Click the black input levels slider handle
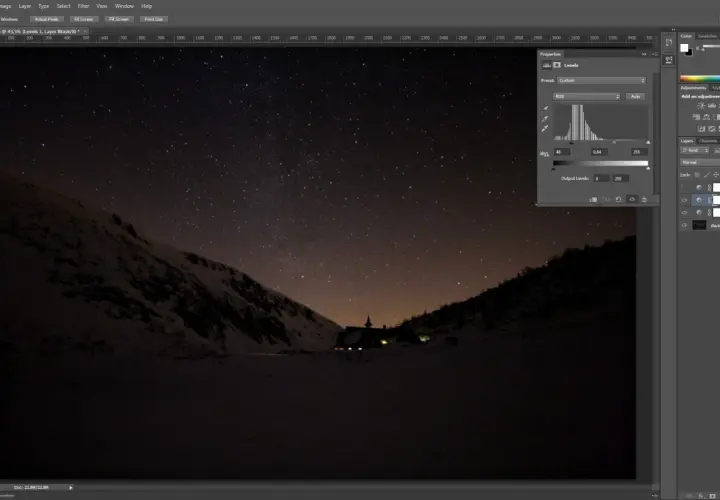The width and height of the screenshot is (720, 500). pyautogui.click(x=571, y=143)
